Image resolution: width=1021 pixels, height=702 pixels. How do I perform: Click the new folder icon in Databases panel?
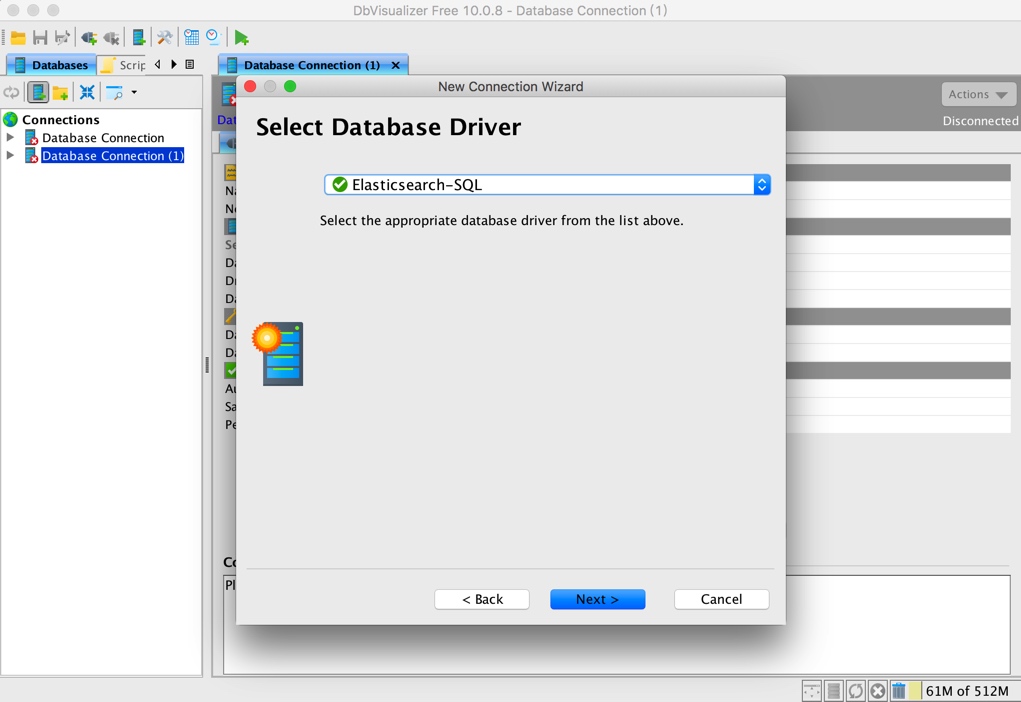coord(61,92)
